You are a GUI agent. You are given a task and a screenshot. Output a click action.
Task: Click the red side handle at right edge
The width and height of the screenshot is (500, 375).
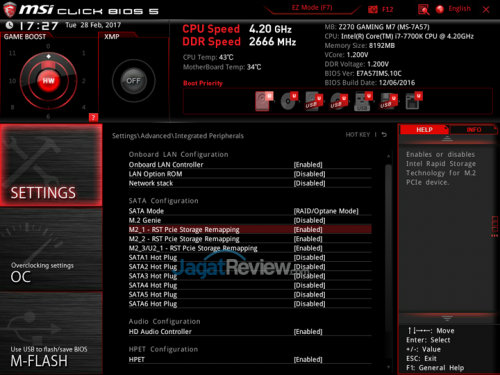(495, 227)
